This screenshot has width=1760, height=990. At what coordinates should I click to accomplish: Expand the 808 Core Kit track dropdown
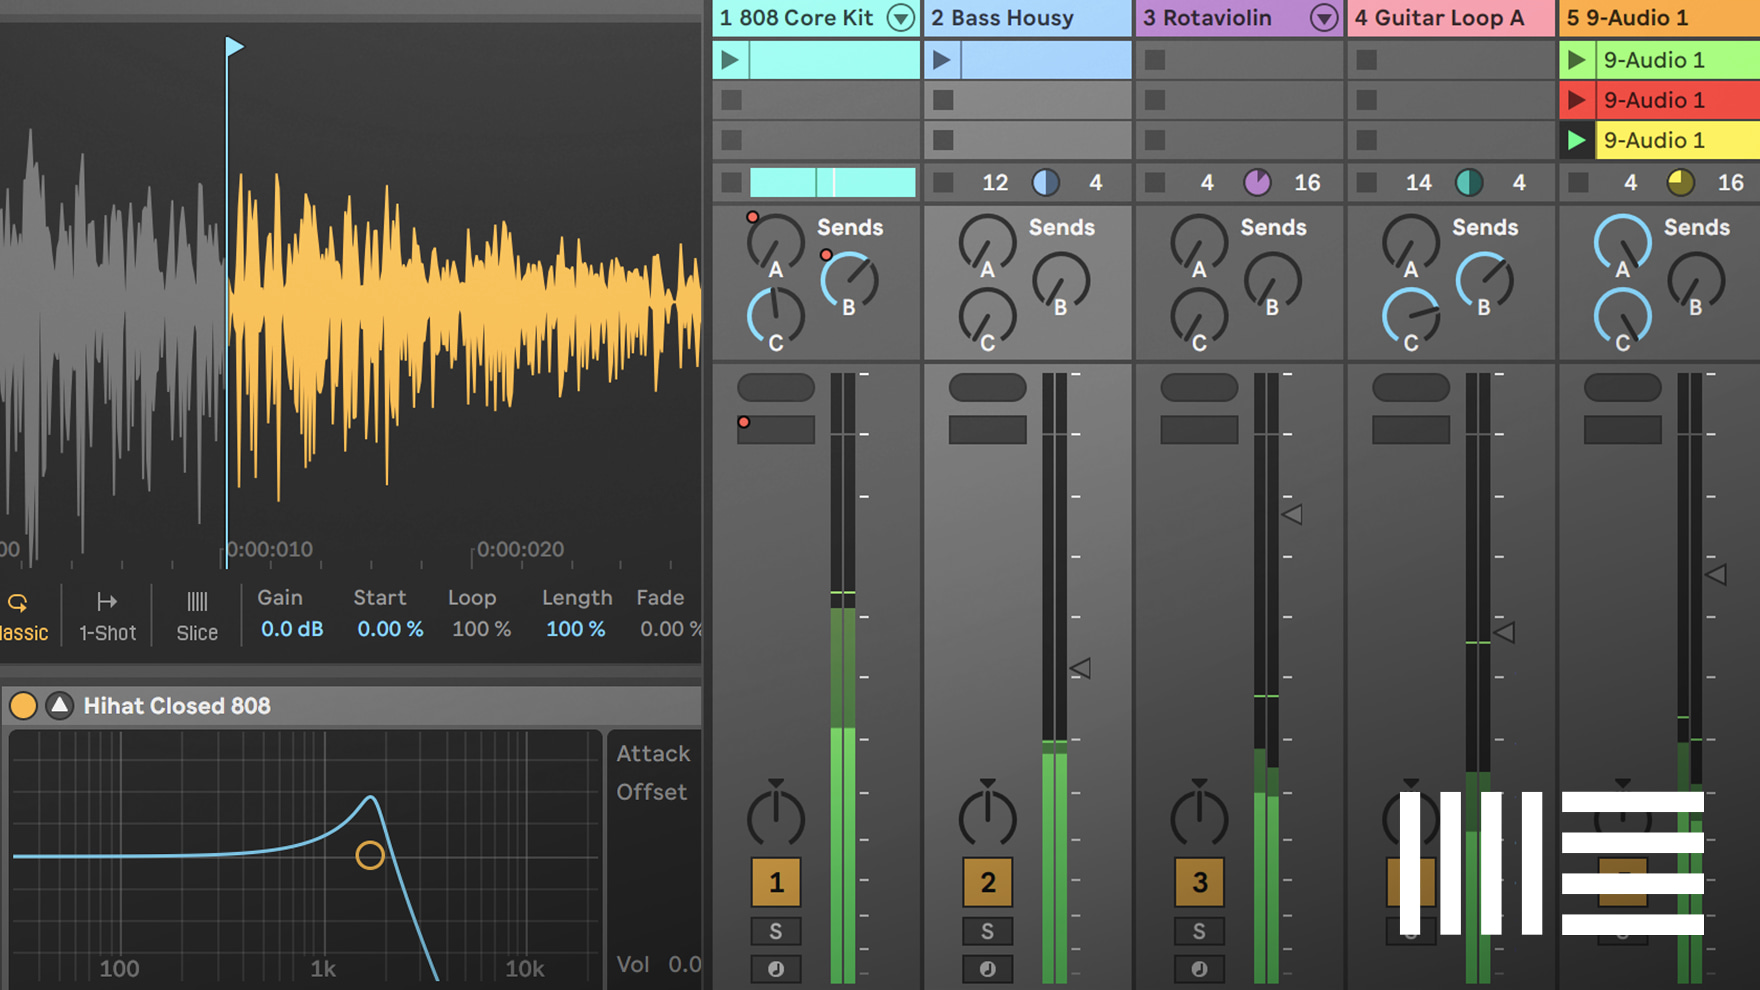coord(901,18)
